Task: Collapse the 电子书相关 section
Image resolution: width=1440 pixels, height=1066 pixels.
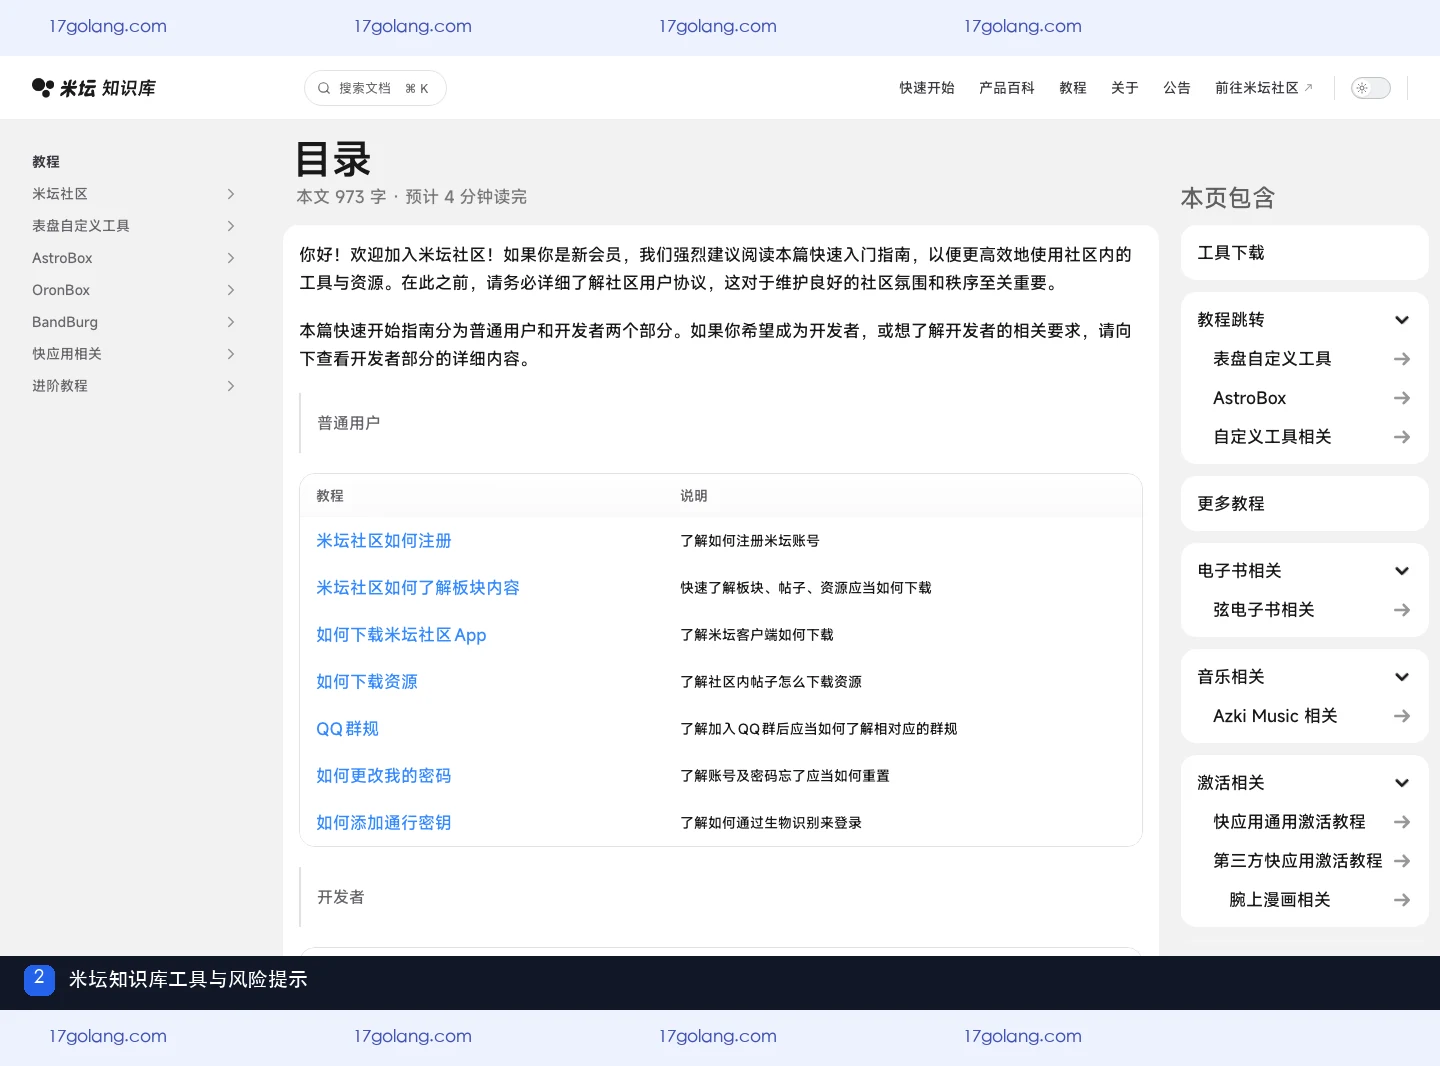Action: pos(1402,571)
